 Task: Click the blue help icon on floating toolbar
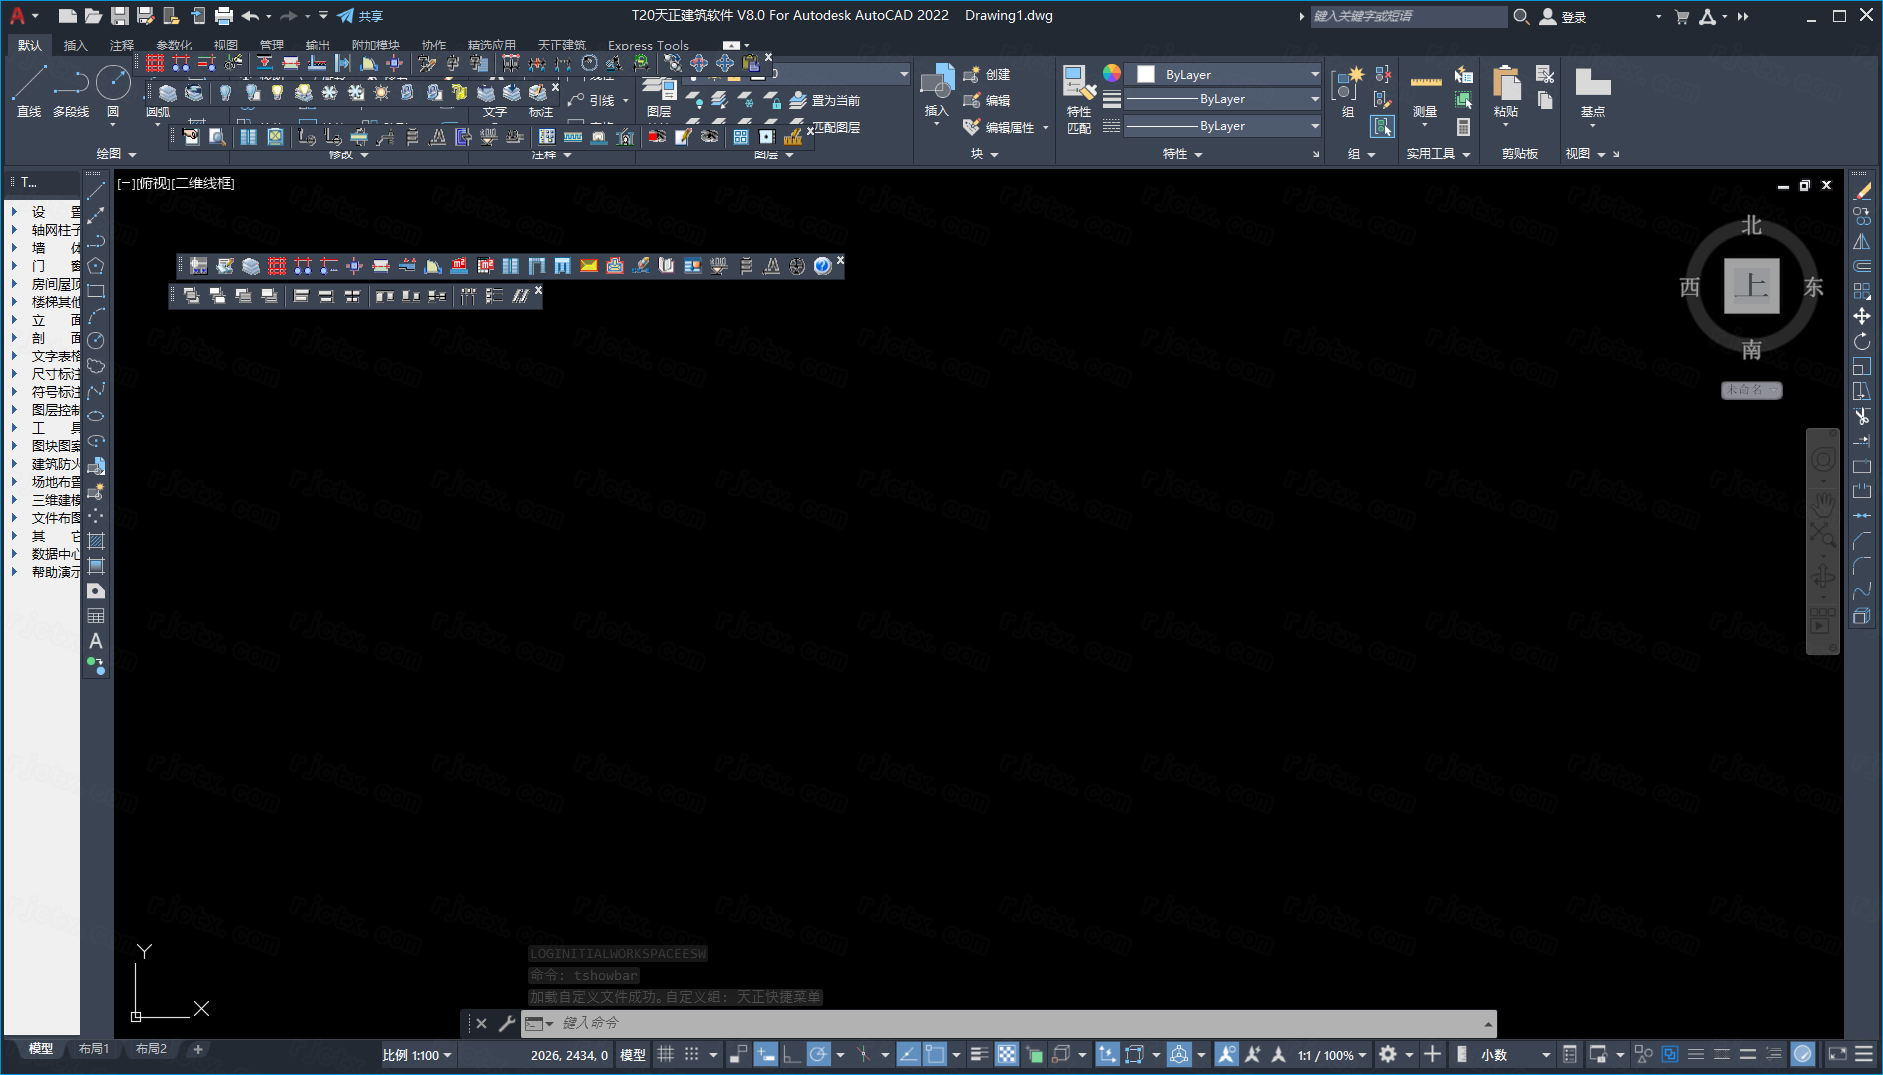[822, 266]
